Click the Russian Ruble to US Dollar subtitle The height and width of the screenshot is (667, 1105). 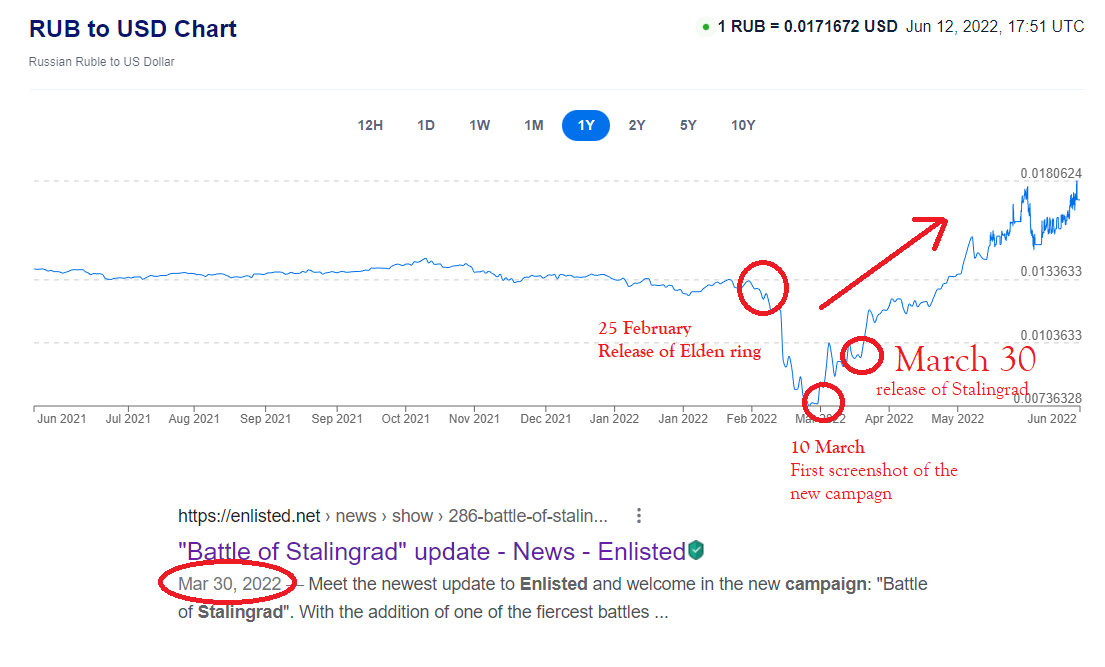point(101,62)
